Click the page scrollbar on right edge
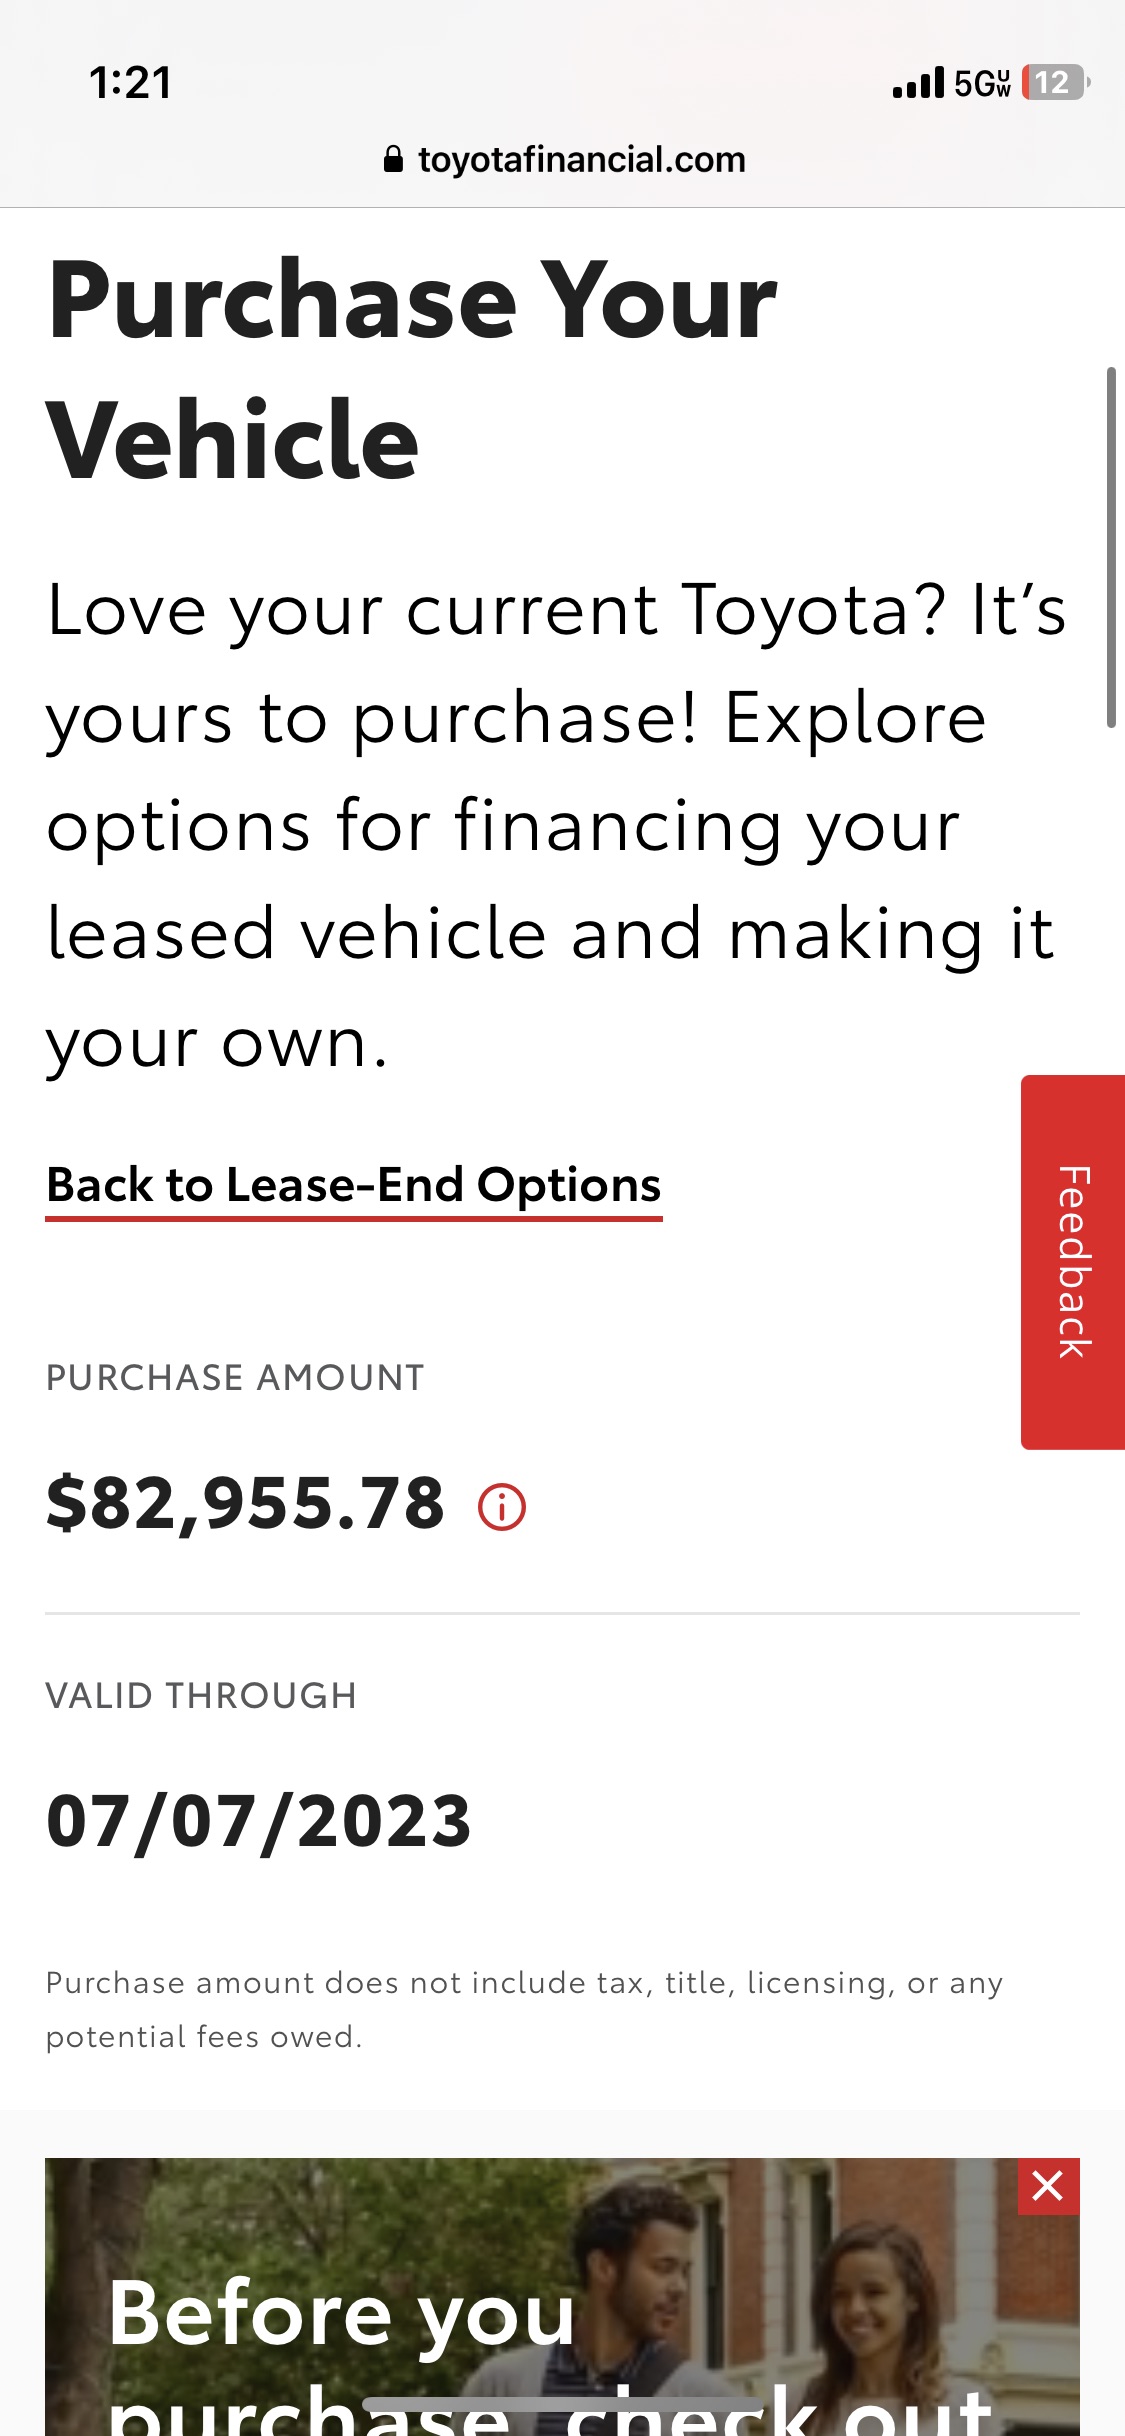This screenshot has width=1125, height=2436. [x=1111, y=547]
